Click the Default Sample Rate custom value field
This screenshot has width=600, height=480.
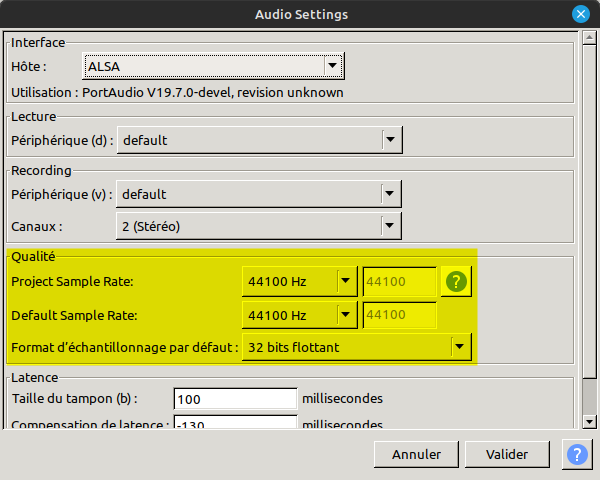[x=399, y=315]
